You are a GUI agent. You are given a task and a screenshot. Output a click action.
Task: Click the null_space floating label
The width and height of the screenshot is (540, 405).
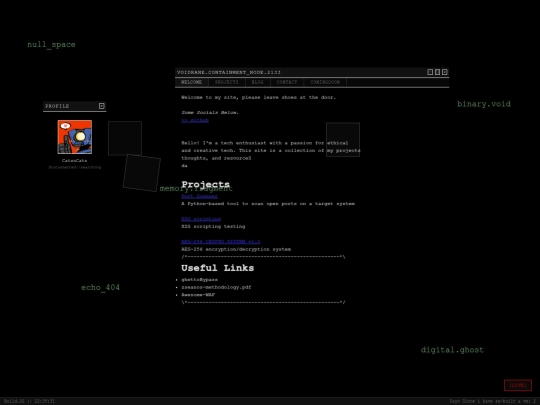click(x=51, y=45)
